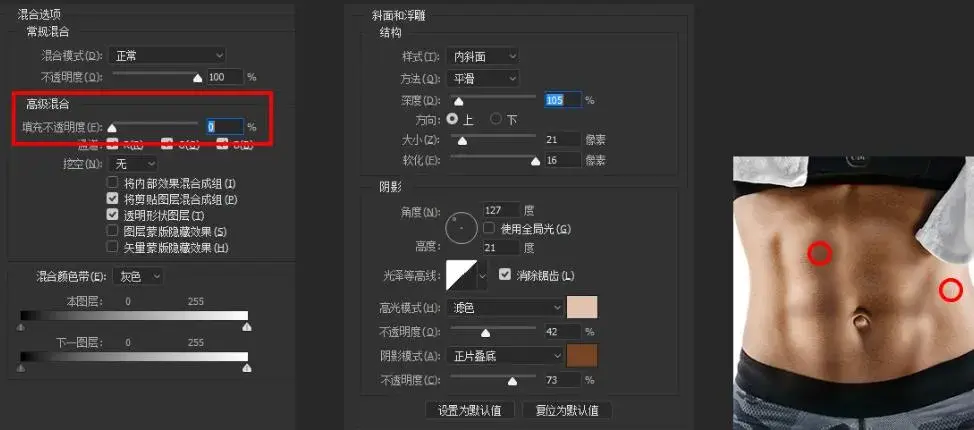The width and height of the screenshot is (974, 430).
Task: Click the highlight 不透明度 field showing 42
Action: coord(563,332)
